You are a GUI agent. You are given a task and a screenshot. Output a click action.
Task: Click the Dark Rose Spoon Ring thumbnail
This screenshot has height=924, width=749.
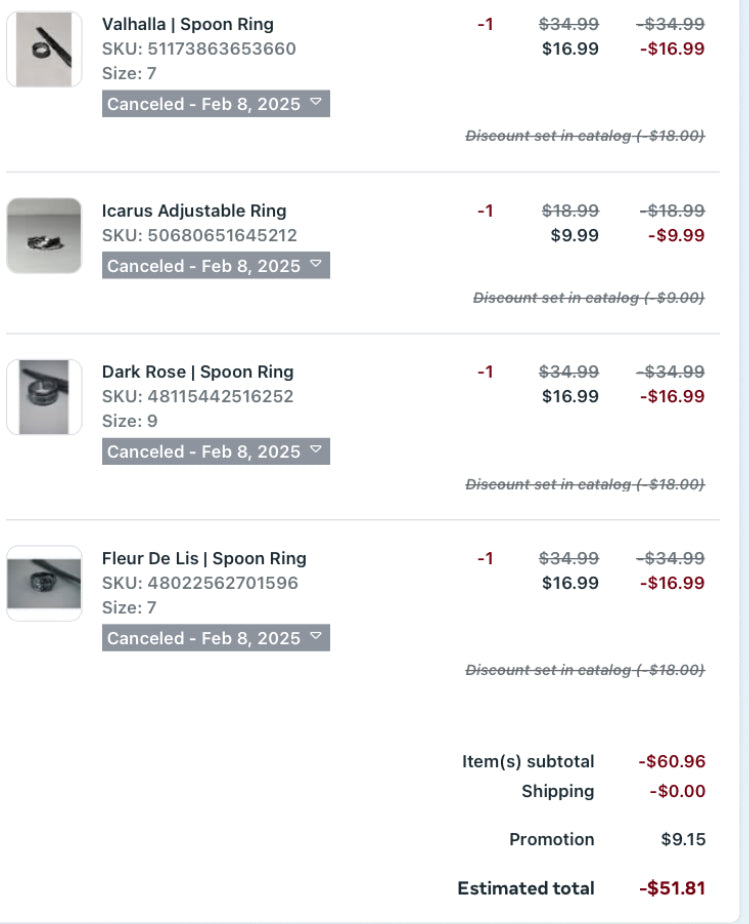tap(44, 397)
